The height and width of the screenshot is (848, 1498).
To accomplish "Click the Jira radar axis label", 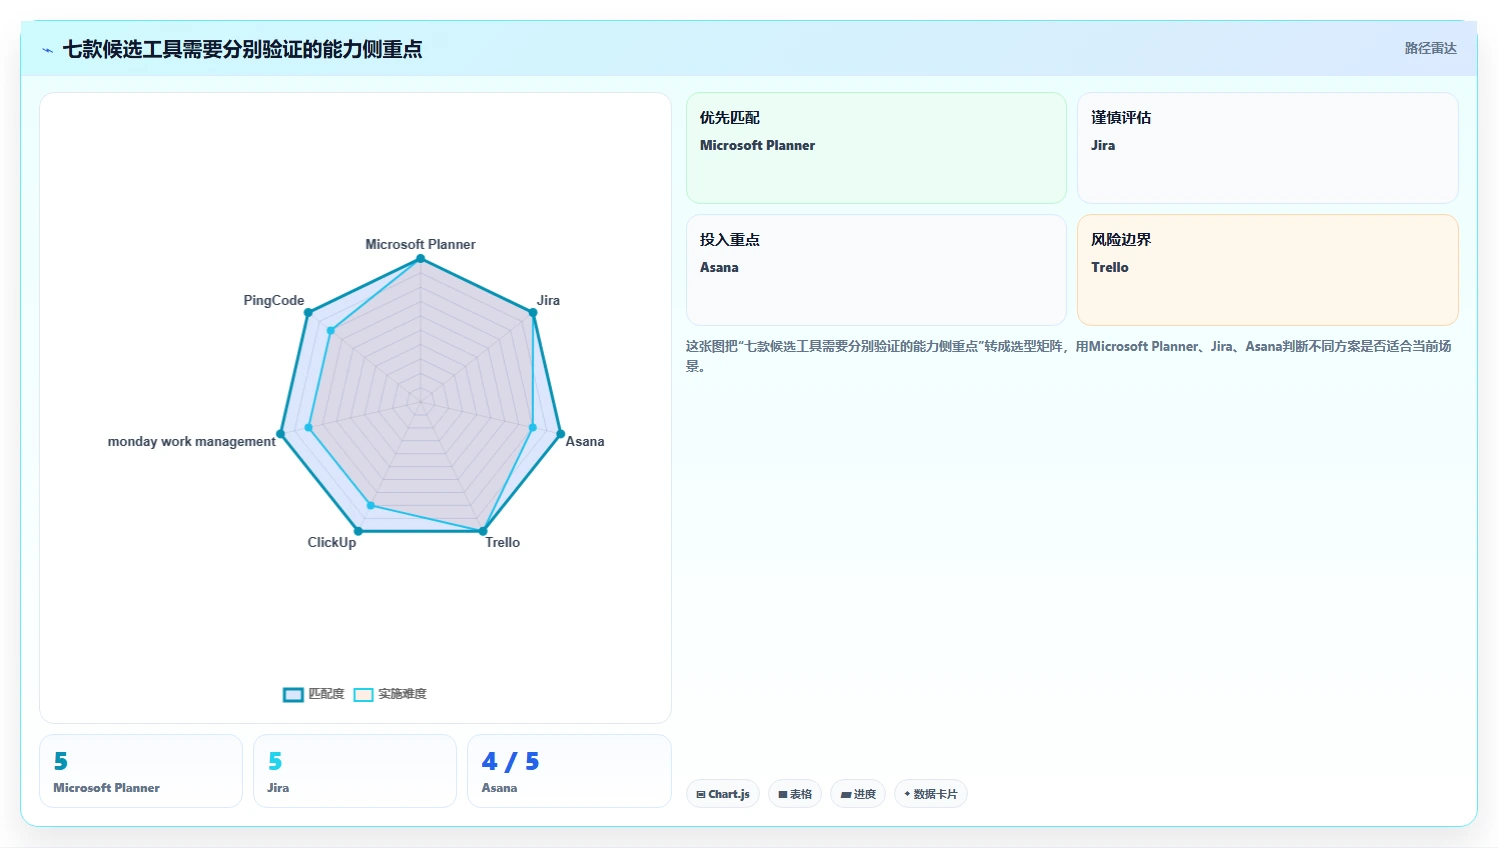I will click(548, 300).
